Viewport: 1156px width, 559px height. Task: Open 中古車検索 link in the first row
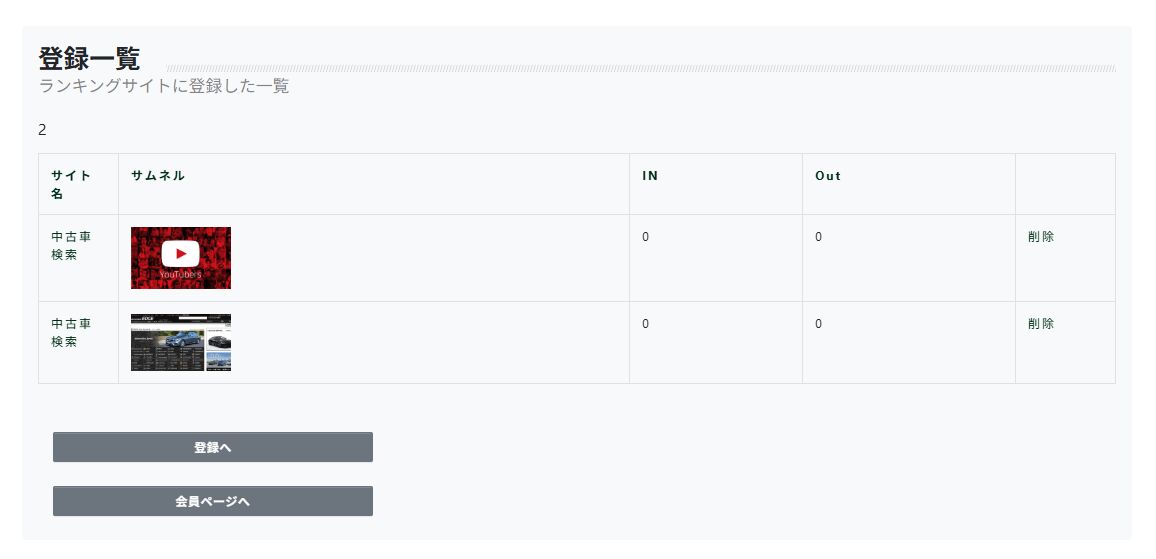pos(71,246)
